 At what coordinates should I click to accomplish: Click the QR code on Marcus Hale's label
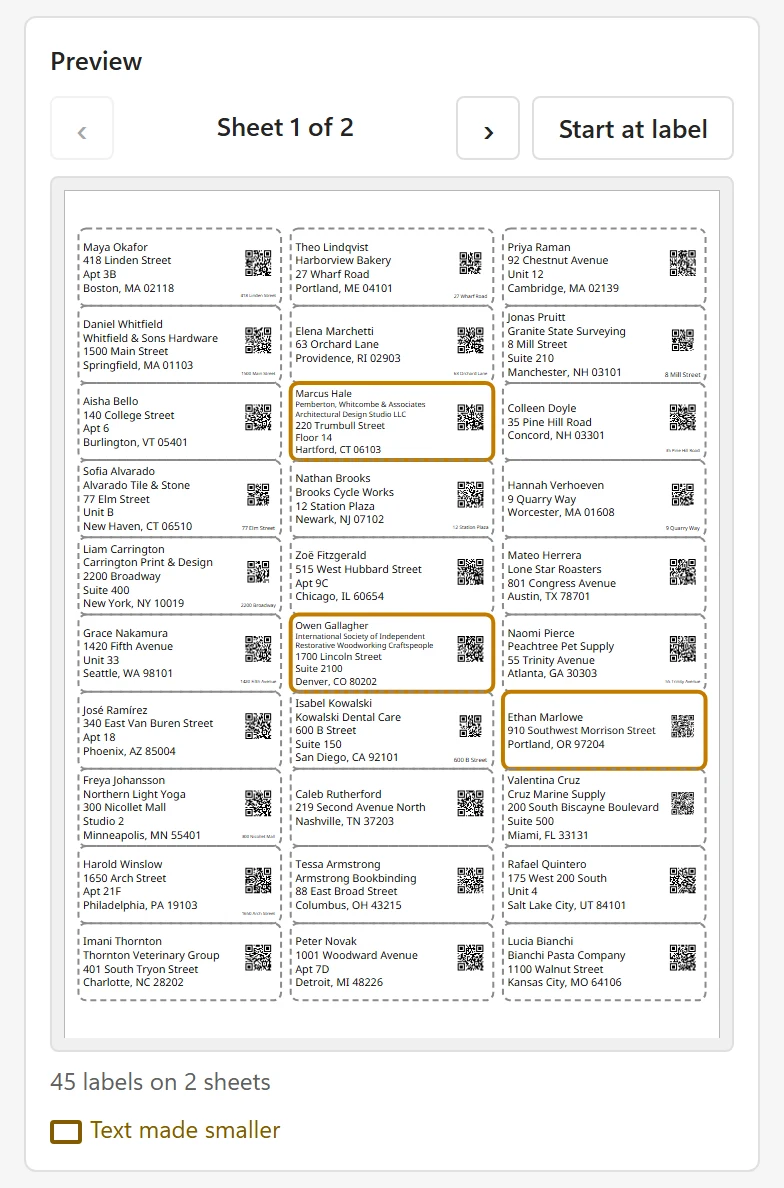(x=470, y=417)
